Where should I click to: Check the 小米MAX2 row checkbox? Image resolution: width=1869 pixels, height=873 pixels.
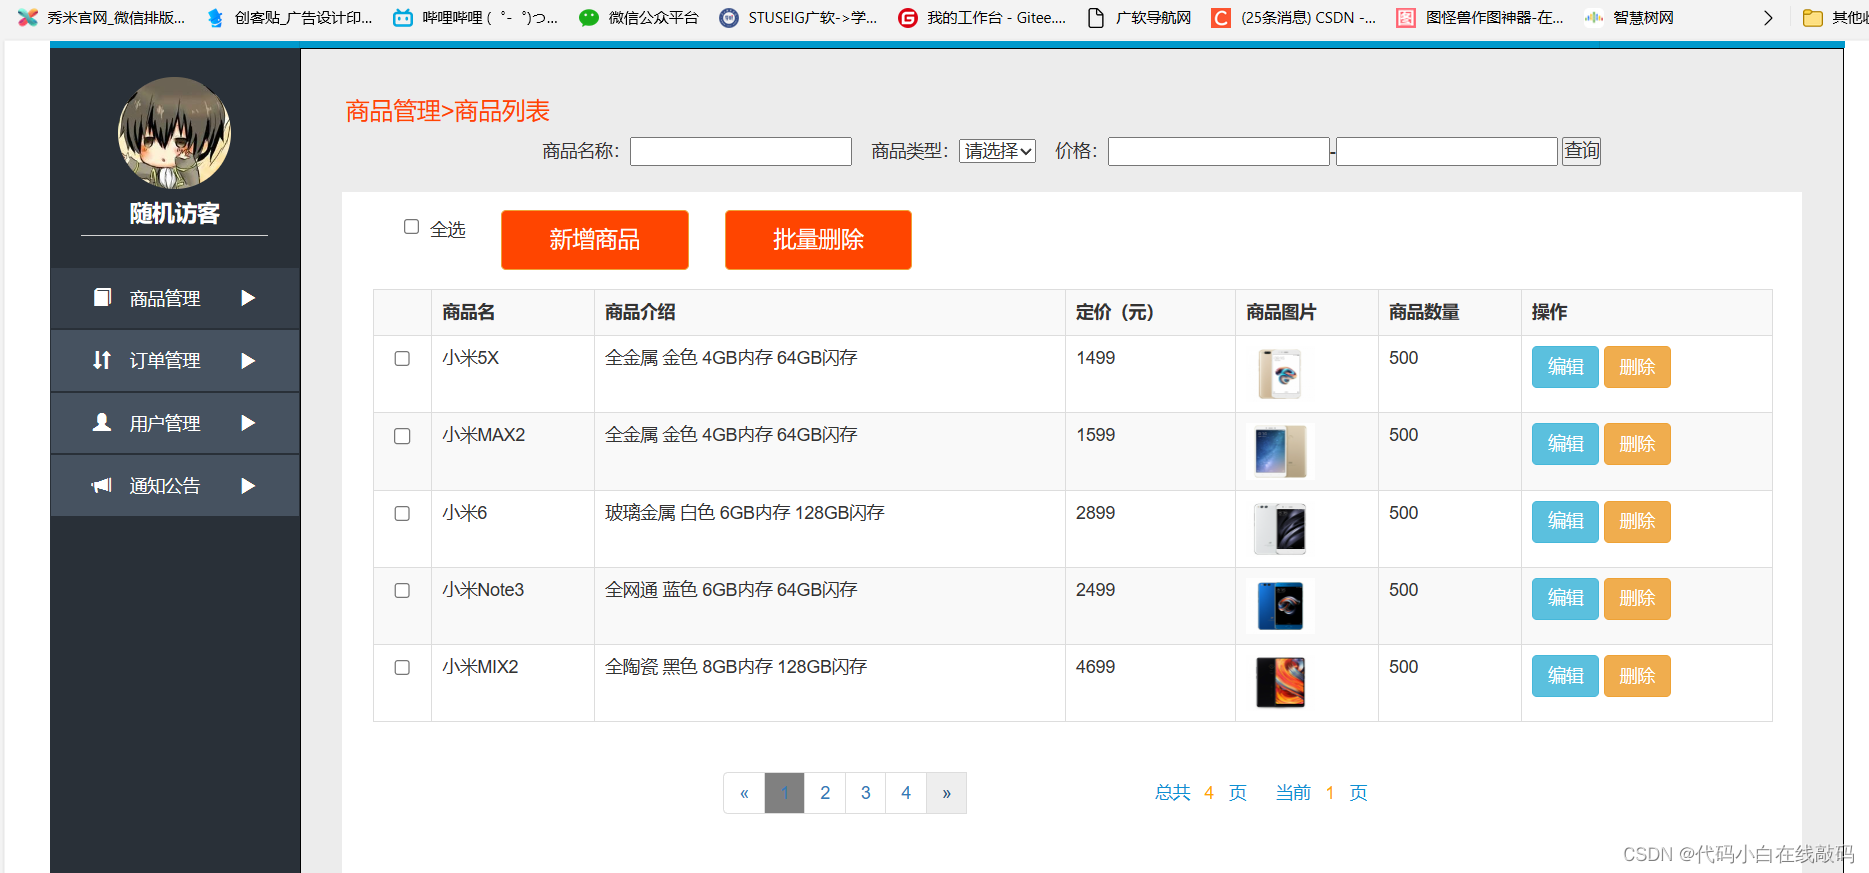coord(402,436)
